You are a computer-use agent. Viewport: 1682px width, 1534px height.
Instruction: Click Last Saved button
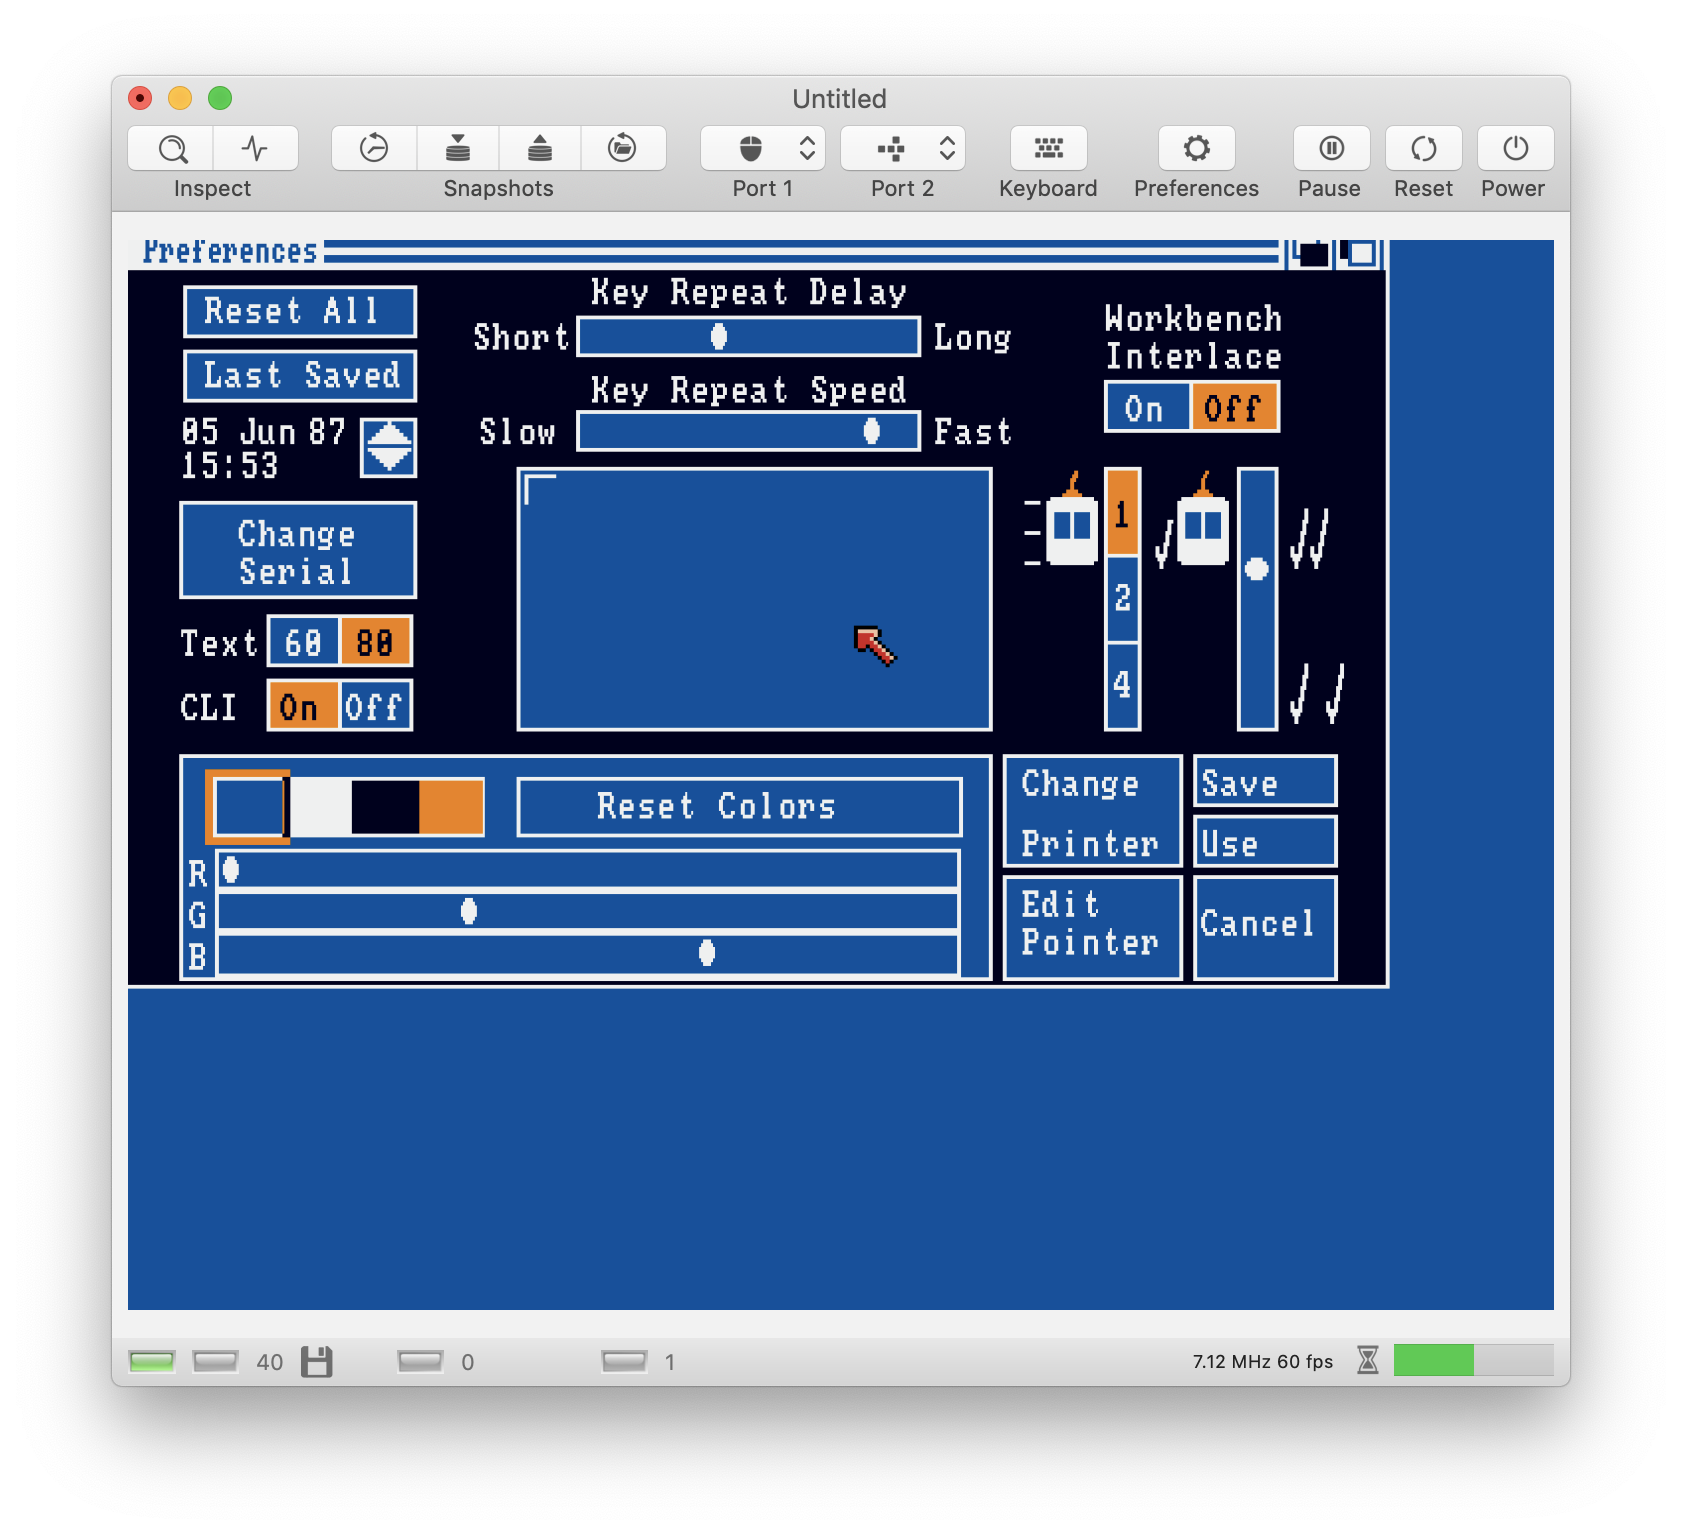pos(300,375)
